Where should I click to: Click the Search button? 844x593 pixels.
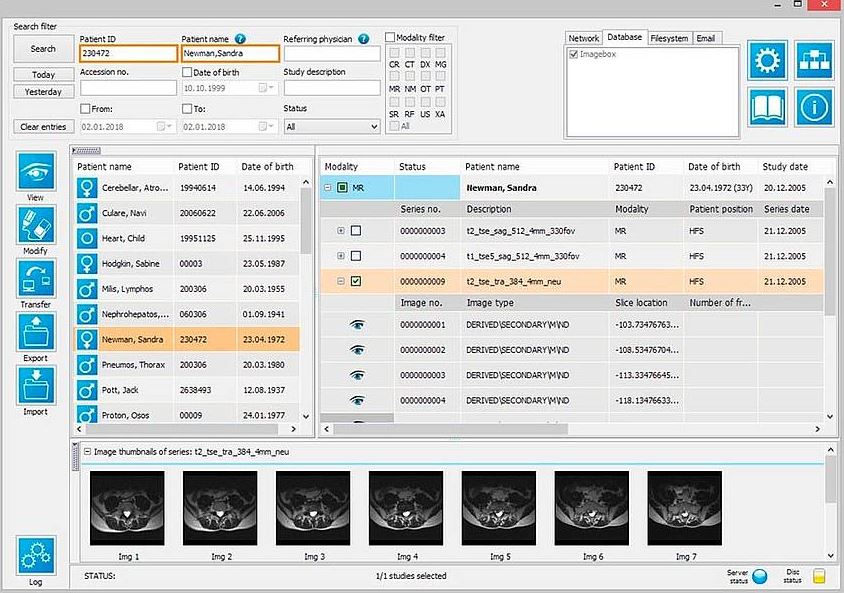(x=44, y=49)
